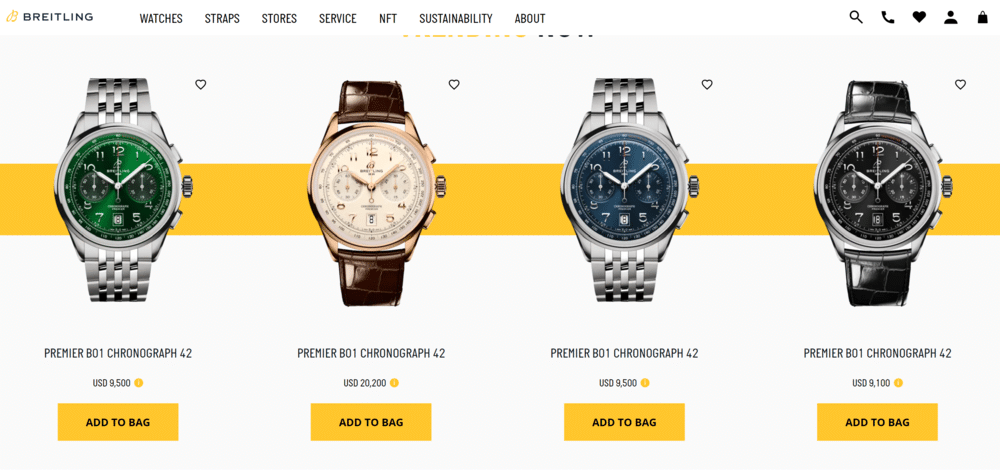Expand the Service menu
Image resolution: width=1000 pixels, height=470 pixels.
click(338, 18)
